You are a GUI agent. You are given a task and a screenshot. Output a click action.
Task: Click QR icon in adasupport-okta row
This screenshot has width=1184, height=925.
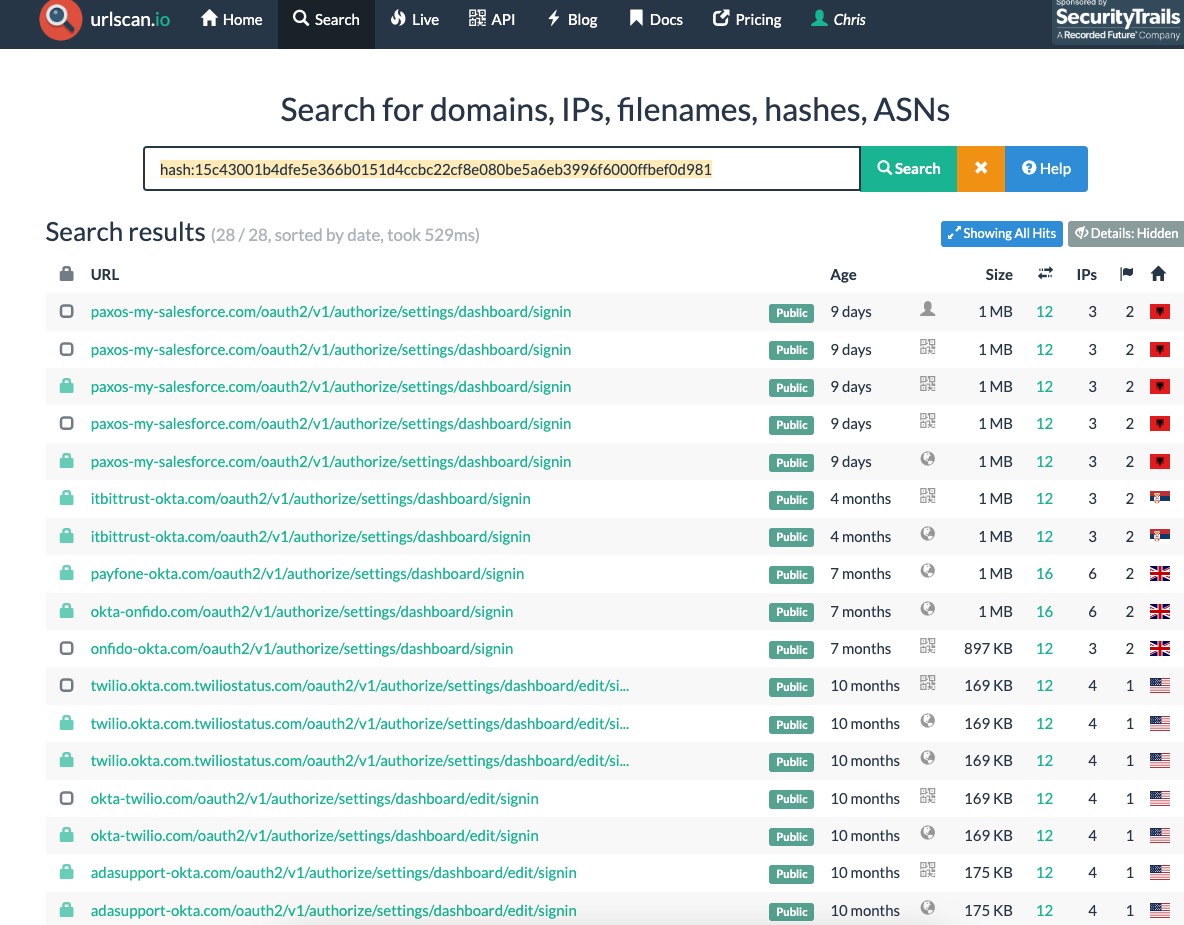click(x=928, y=870)
